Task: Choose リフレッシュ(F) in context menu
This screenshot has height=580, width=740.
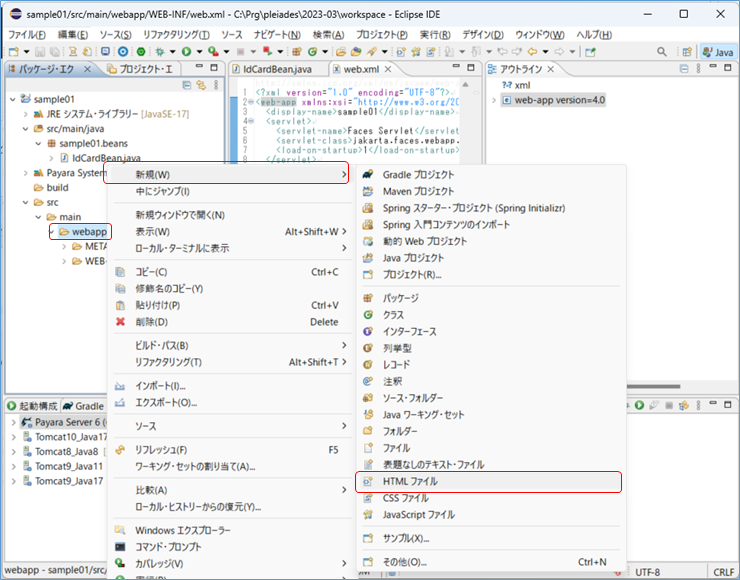Action: [x=231, y=450]
